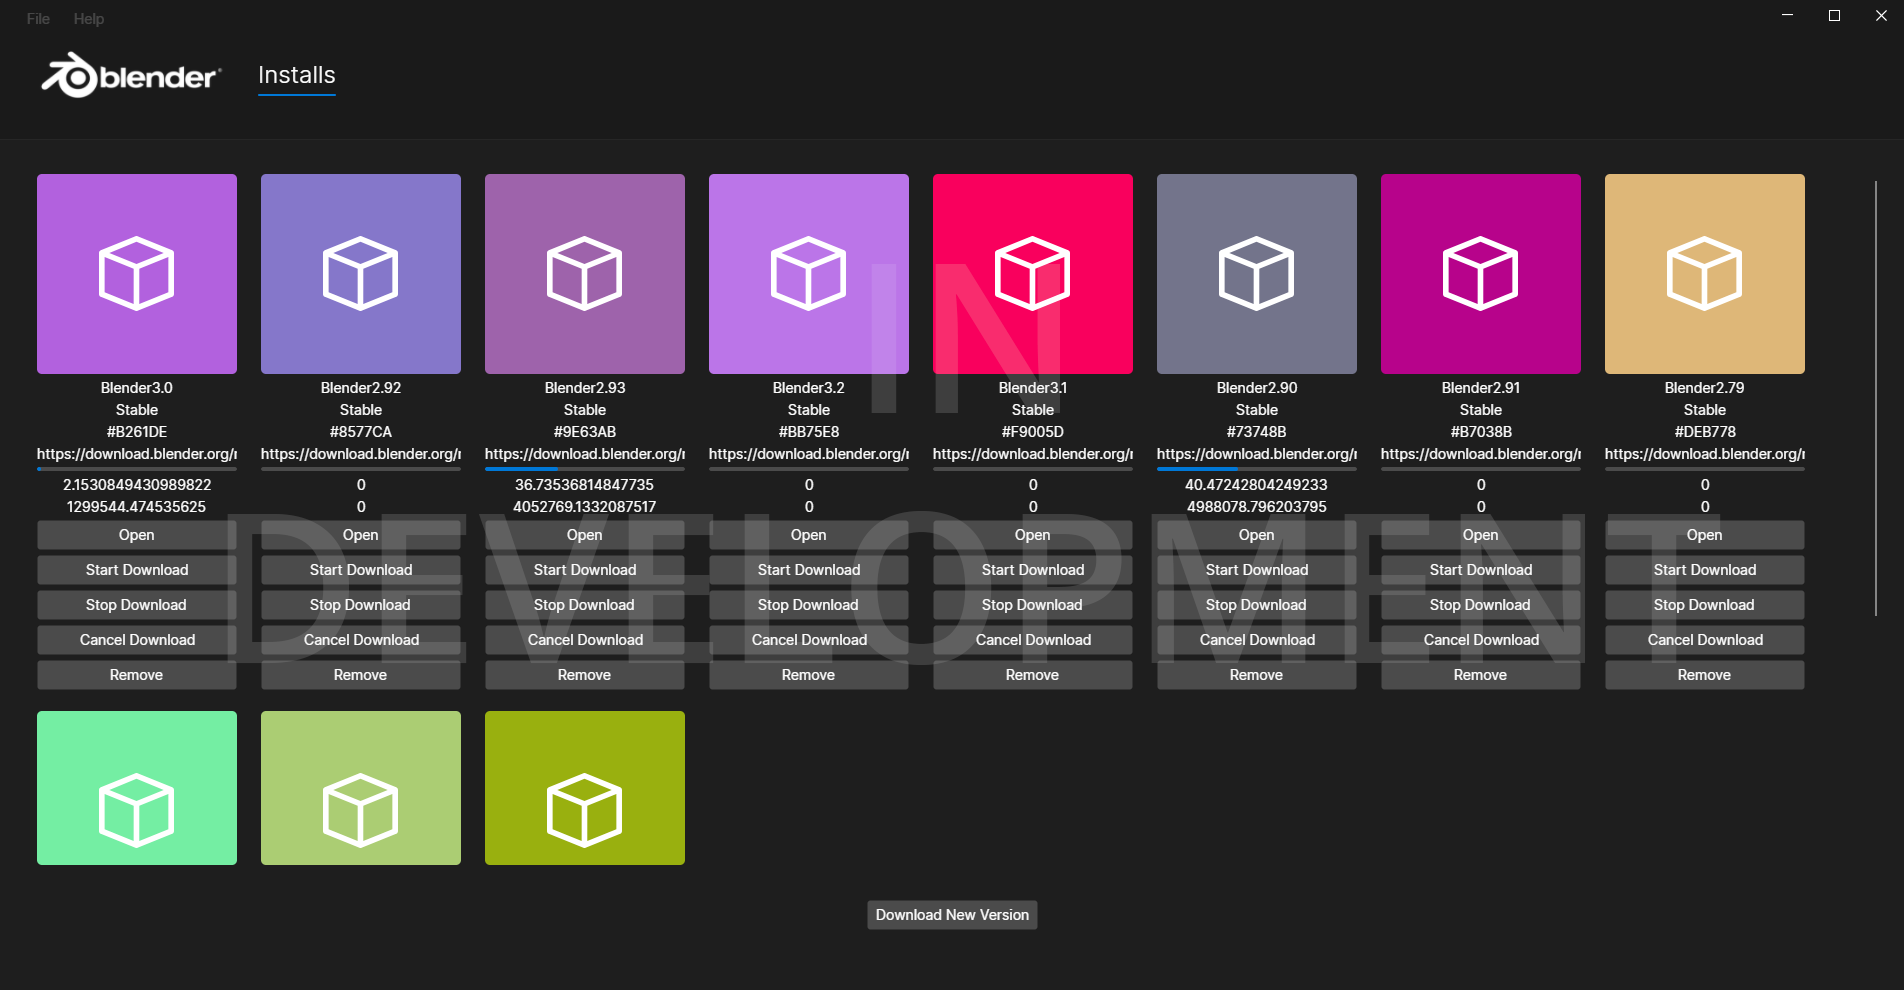The image size is (1904, 990).
Task: Minimize the launcher window
Action: click(1787, 15)
